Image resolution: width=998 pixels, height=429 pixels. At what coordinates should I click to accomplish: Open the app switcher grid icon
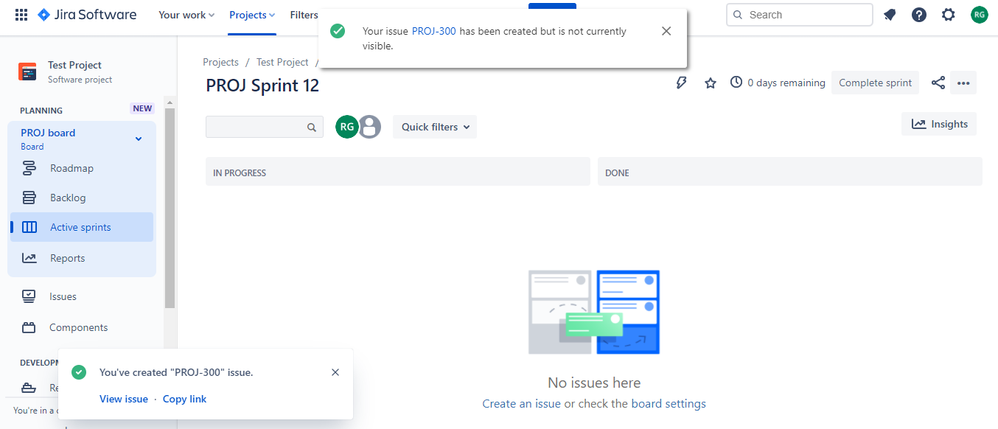pyautogui.click(x=21, y=15)
